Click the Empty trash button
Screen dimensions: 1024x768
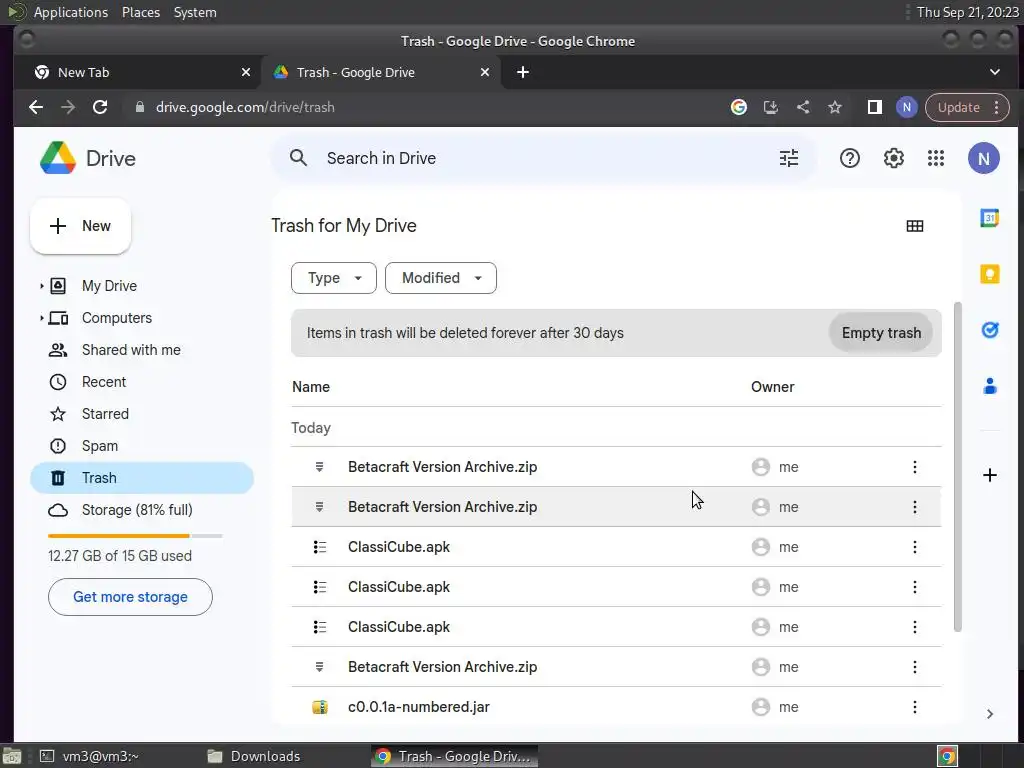[881, 333]
